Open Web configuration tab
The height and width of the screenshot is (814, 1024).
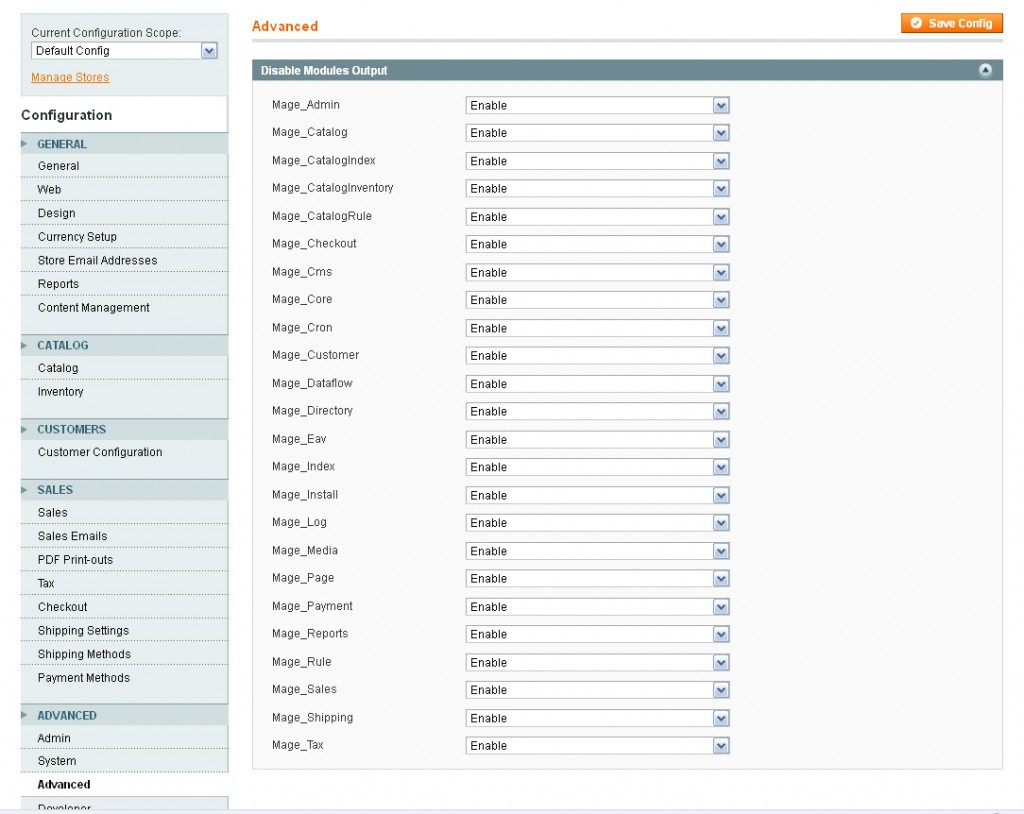coord(124,189)
